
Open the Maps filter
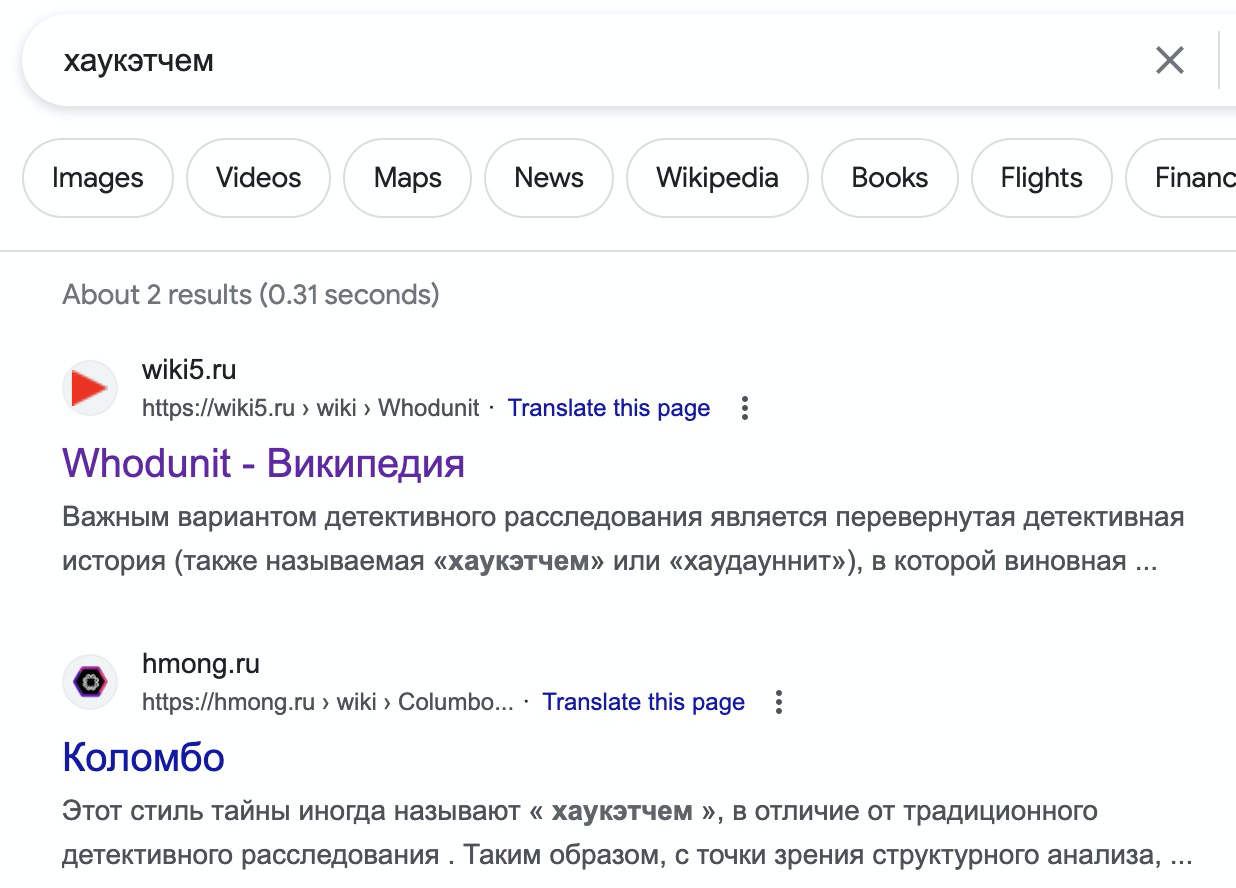tap(407, 178)
